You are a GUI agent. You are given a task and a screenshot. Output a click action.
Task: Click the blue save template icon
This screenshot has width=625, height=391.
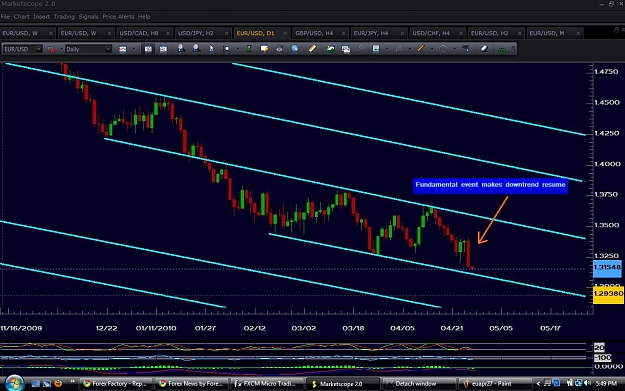click(376, 49)
